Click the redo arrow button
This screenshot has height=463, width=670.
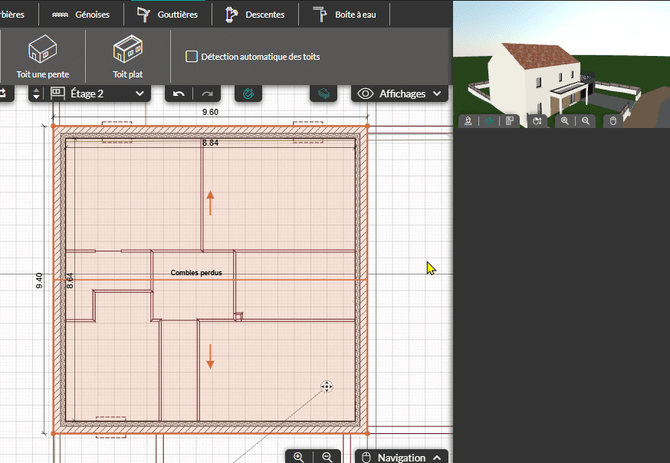(207, 93)
